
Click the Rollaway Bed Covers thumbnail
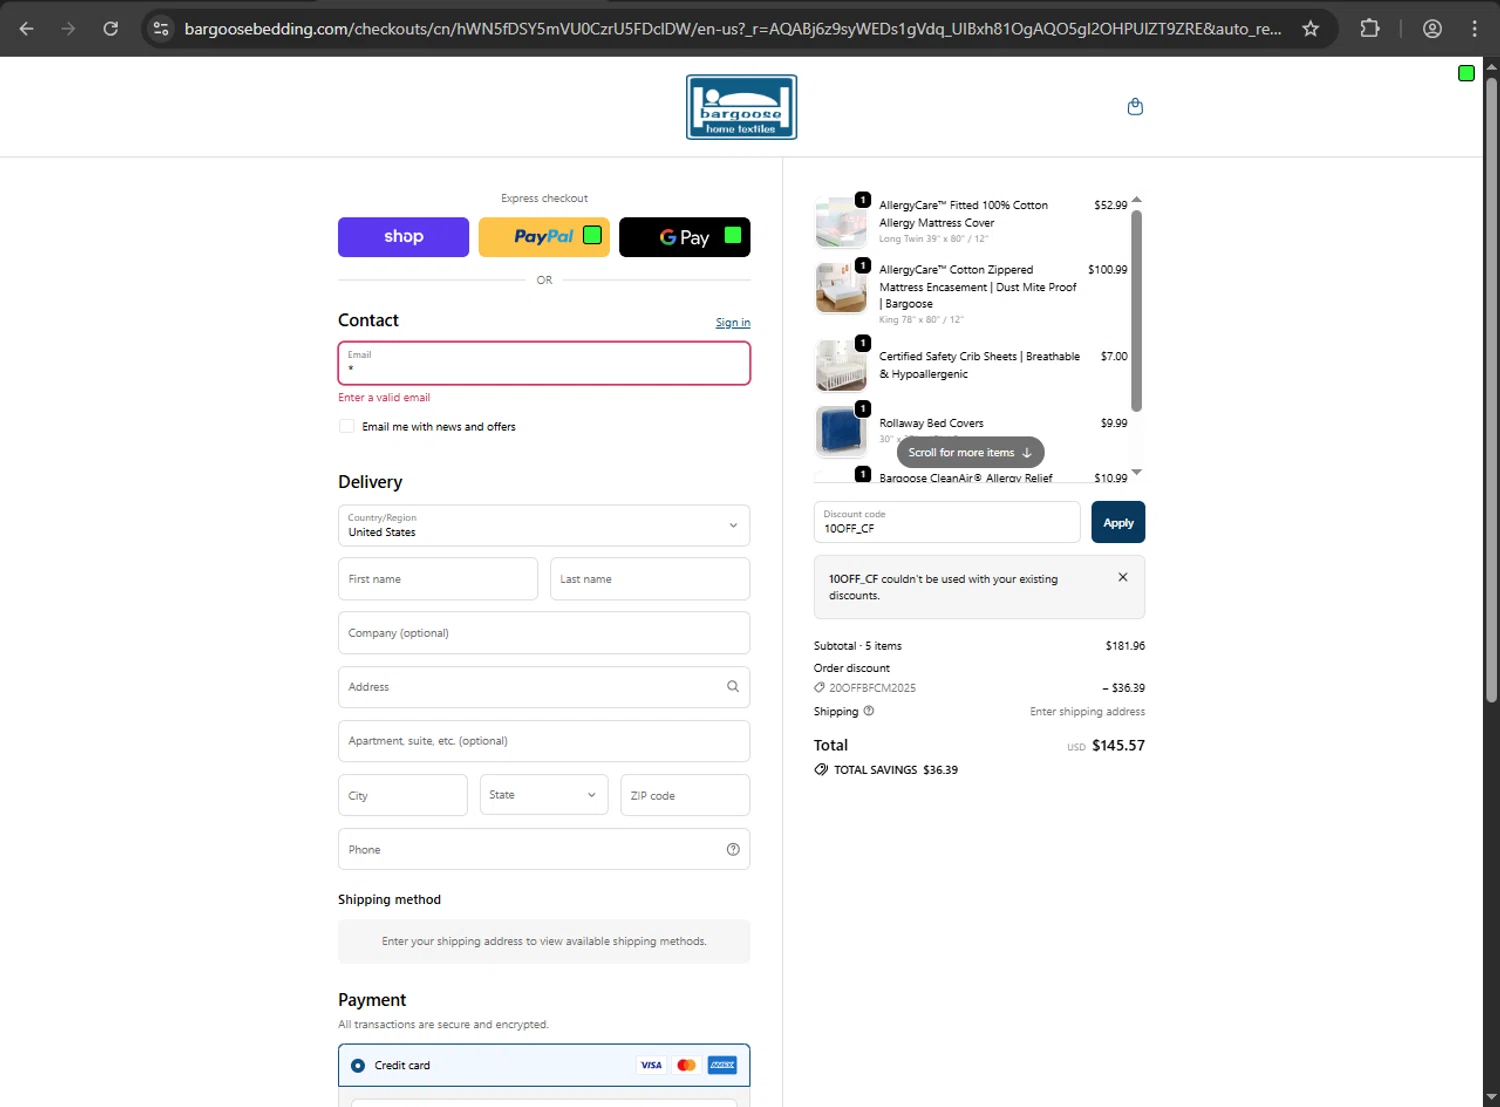841,431
